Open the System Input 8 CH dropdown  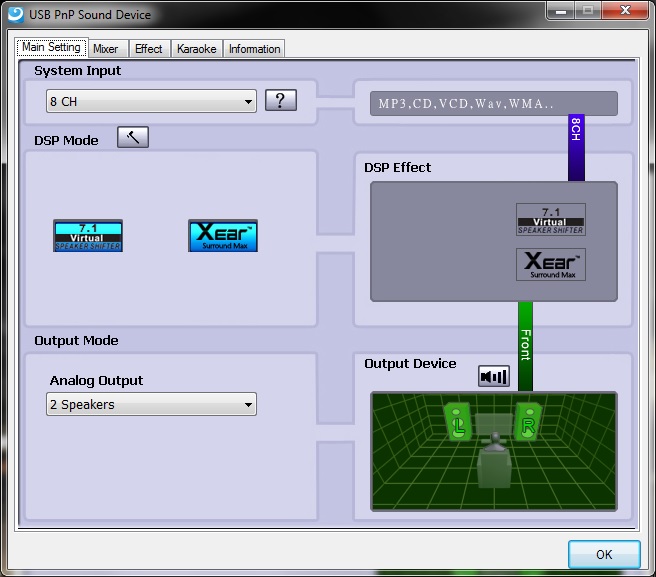(151, 101)
